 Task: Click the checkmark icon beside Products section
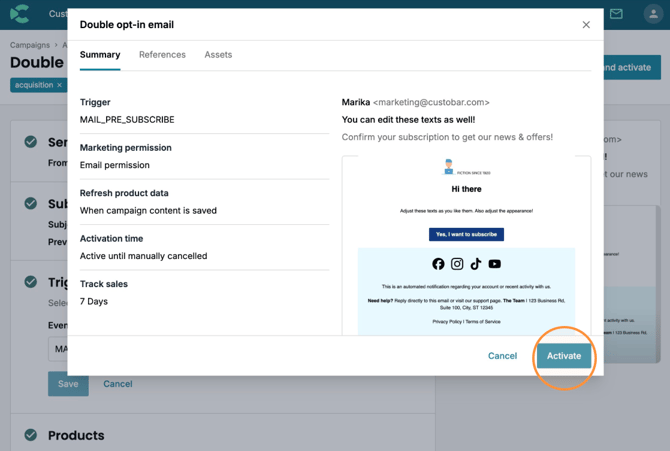[30, 435]
